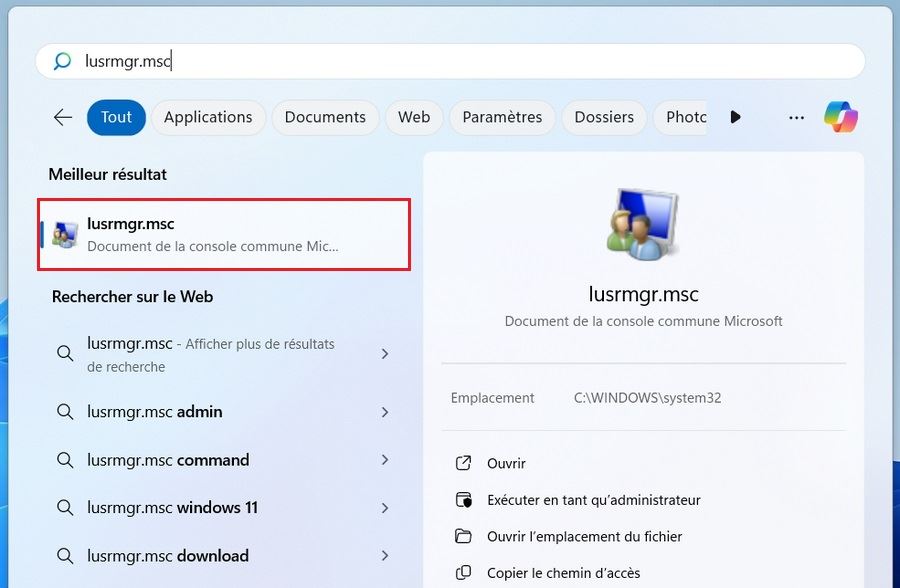The width and height of the screenshot is (900, 588).
Task: Expand the lusrmgr.msc download suggestion chevron
Action: point(385,556)
